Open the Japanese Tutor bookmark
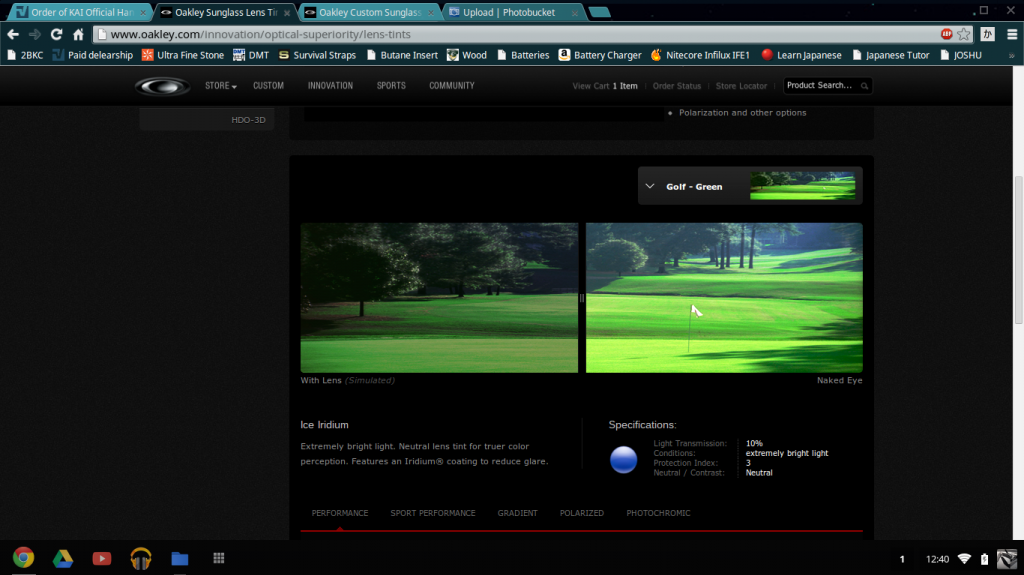The width and height of the screenshot is (1024, 575). [x=890, y=55]
